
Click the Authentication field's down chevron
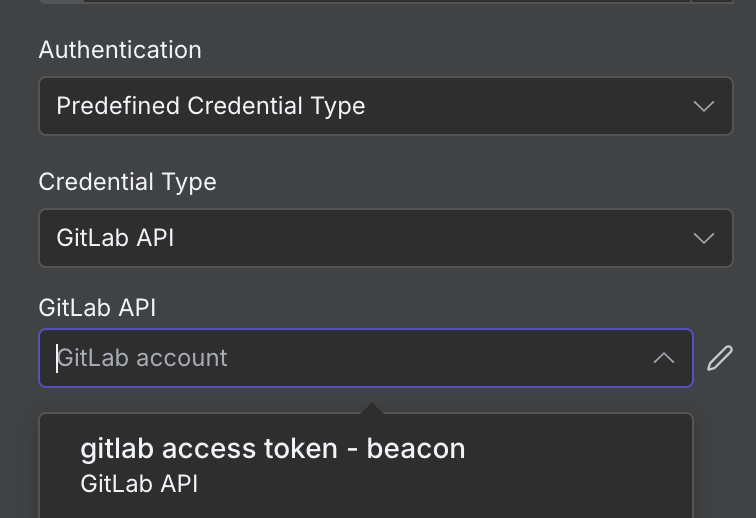point(704,106)
